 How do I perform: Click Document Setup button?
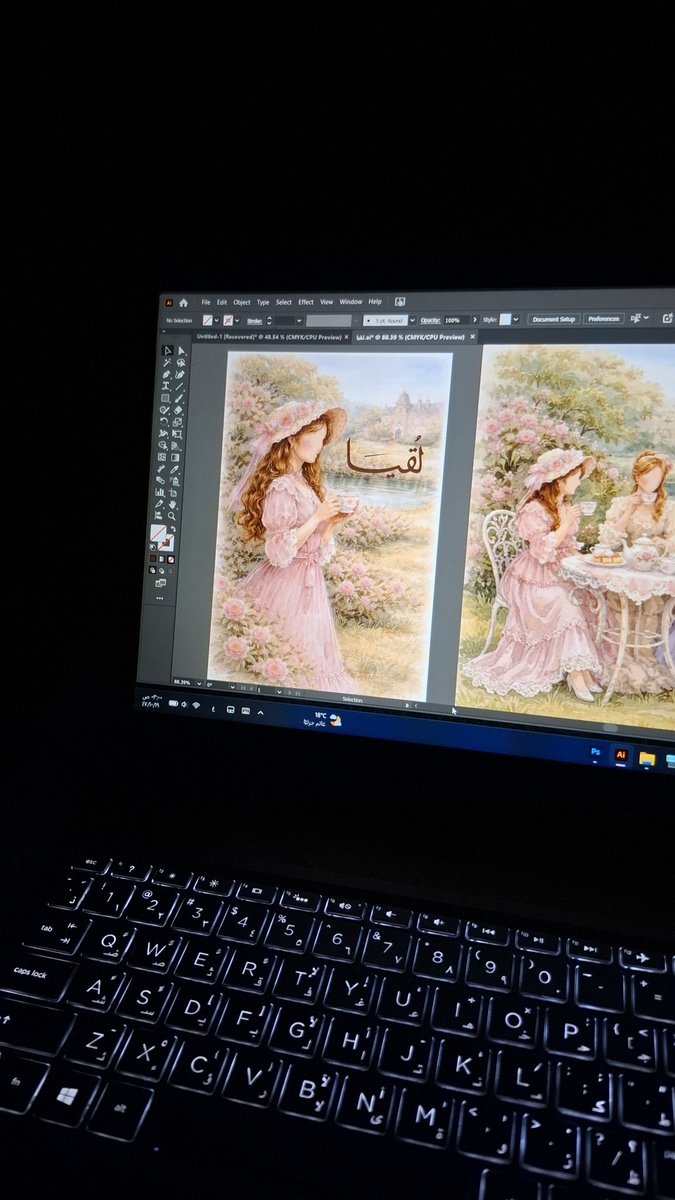(x=553, y=319)
